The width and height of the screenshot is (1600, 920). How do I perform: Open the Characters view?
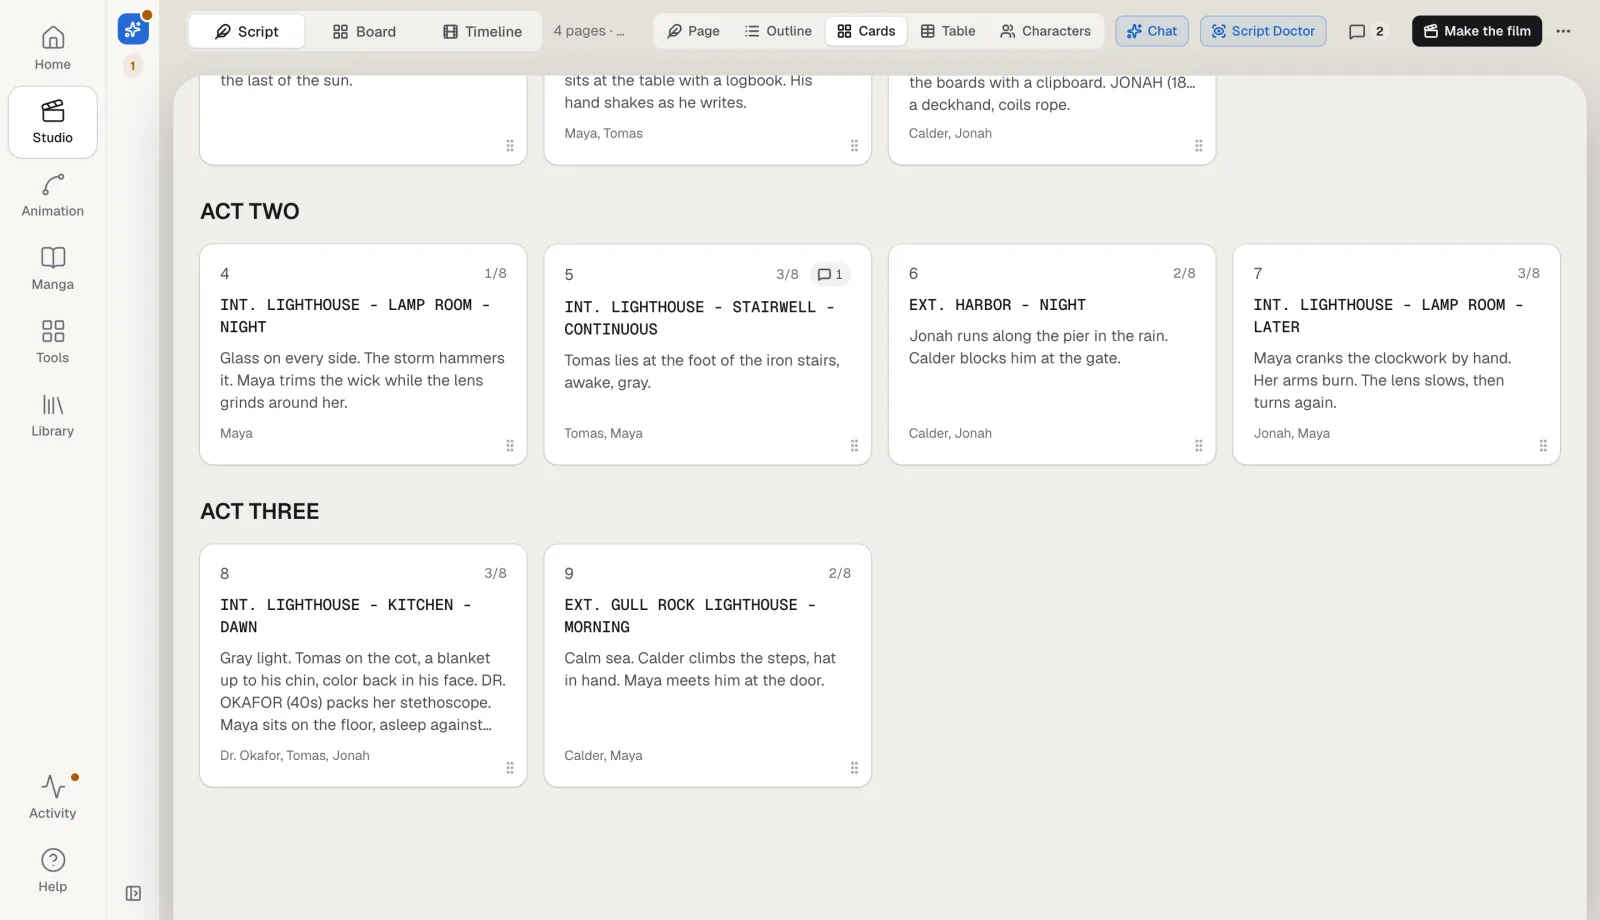(1045, 31)
